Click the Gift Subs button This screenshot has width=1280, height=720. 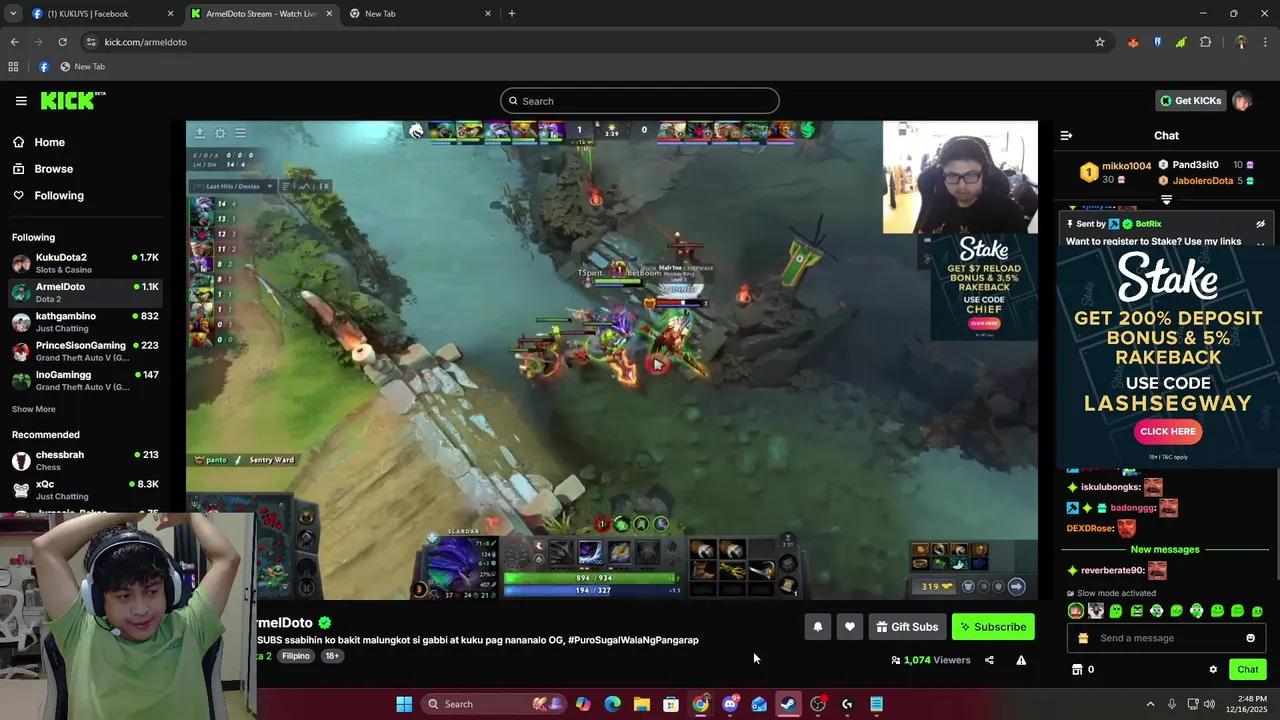click(x=907, y=627)
